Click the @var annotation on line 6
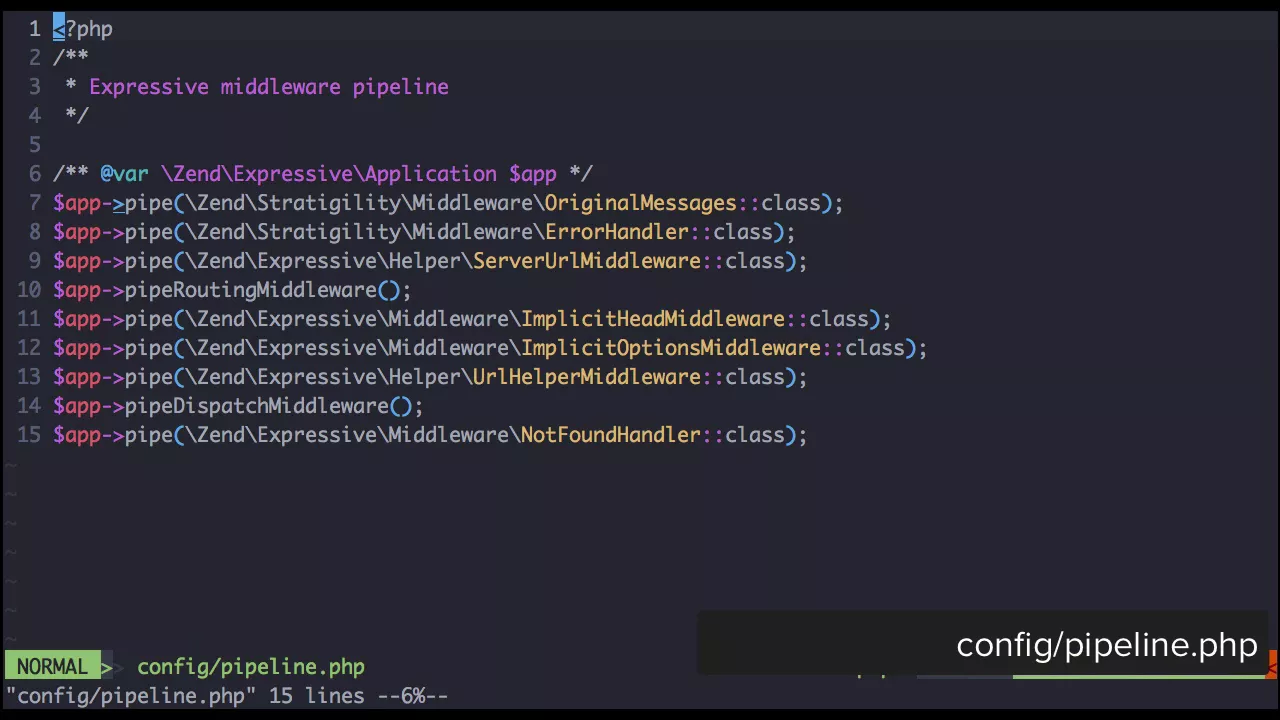Screen dimensions: 1280x720 (x=124, y=174)
